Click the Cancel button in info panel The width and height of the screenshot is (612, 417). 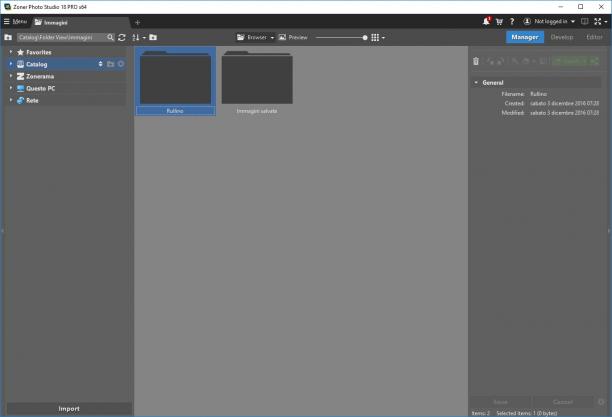[562, 402]
